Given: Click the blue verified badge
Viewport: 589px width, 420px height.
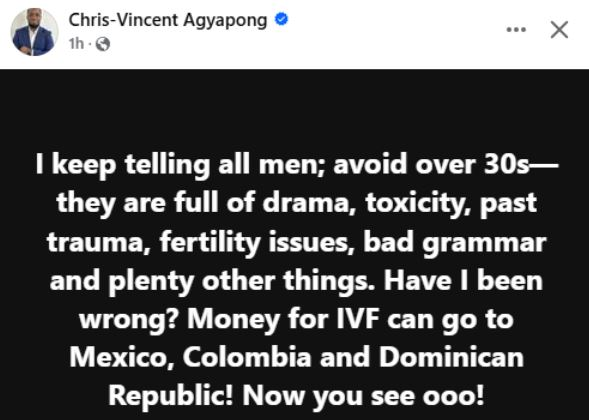Looking at the screenshot, I should [x=281, y=19].
